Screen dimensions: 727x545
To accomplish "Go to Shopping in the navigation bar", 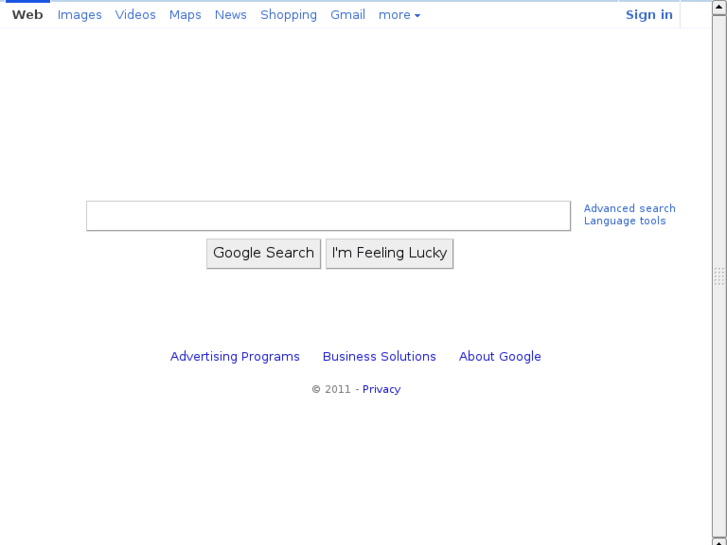I will click(288, 15).
